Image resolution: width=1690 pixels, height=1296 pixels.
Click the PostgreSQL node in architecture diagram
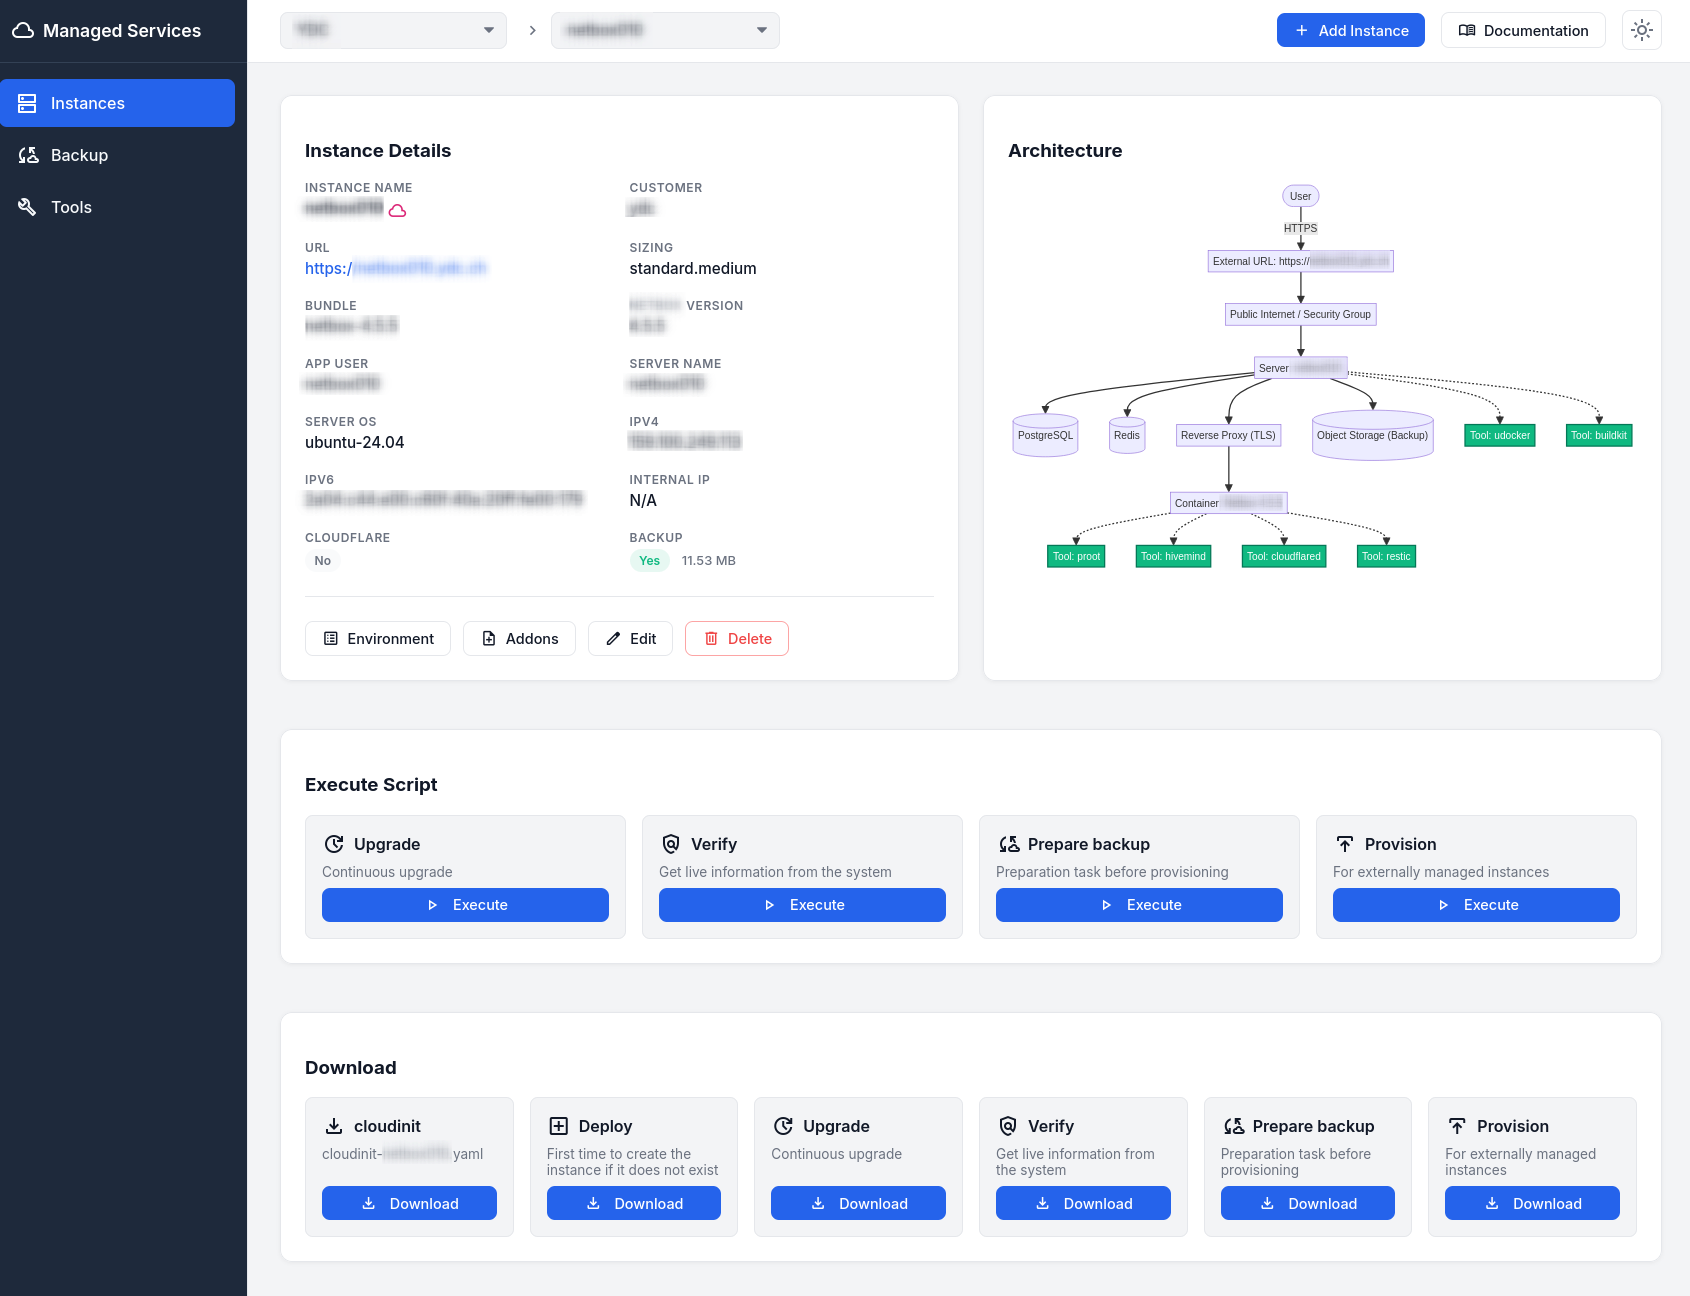click(1045, 436)
